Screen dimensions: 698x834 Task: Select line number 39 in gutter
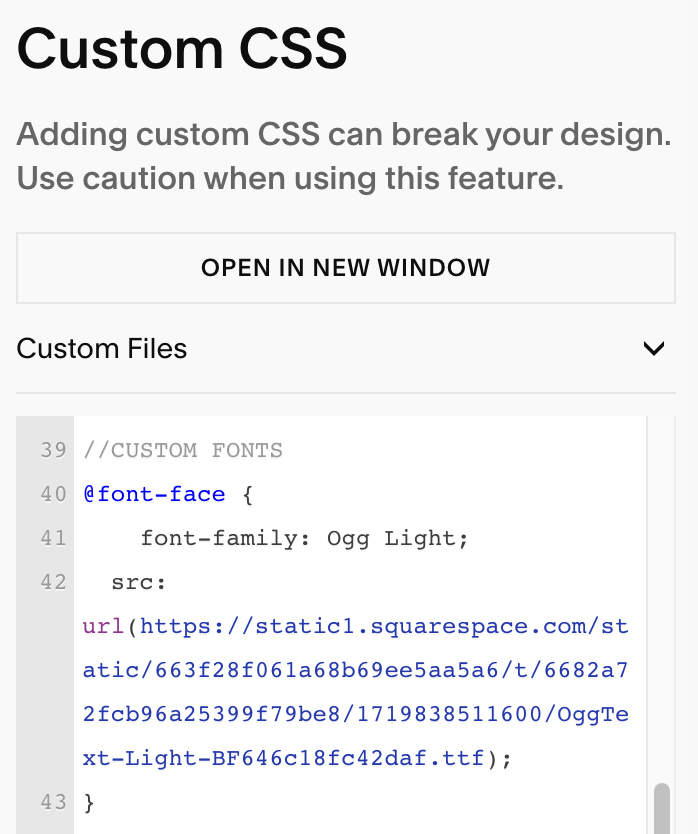click(53, 451)
